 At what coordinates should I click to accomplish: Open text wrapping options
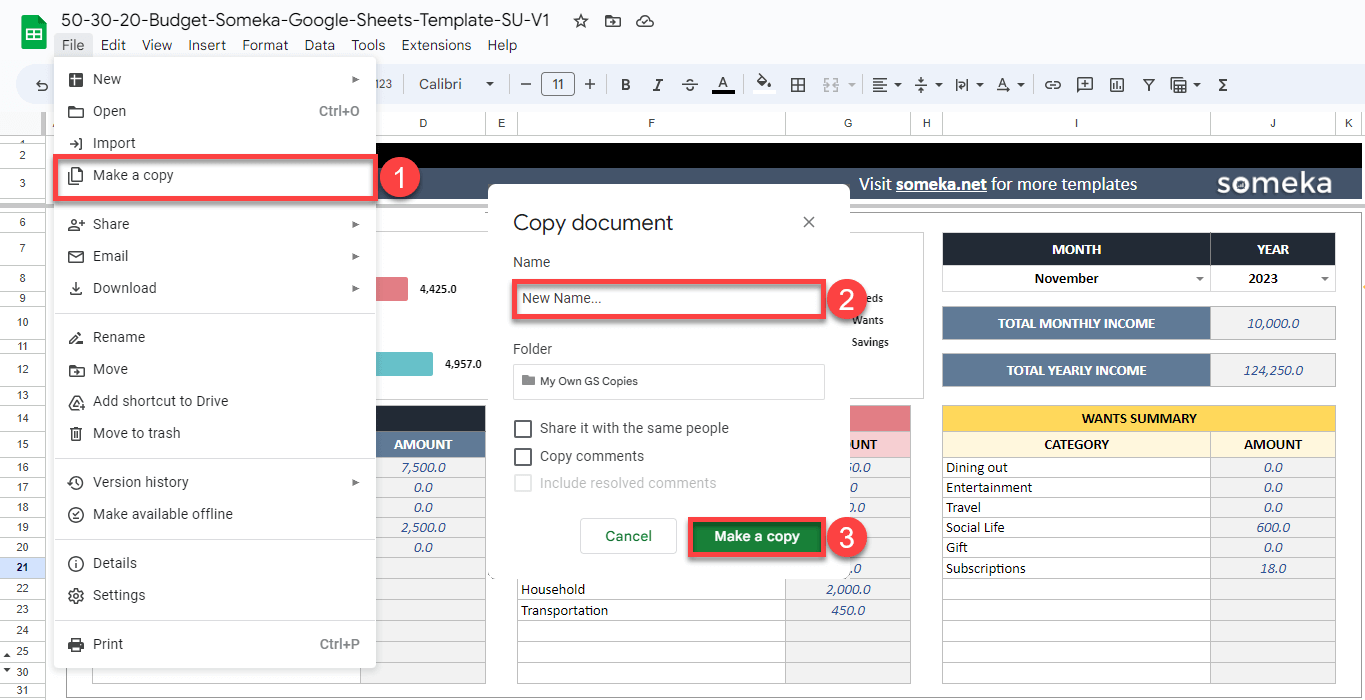(968, 85)
